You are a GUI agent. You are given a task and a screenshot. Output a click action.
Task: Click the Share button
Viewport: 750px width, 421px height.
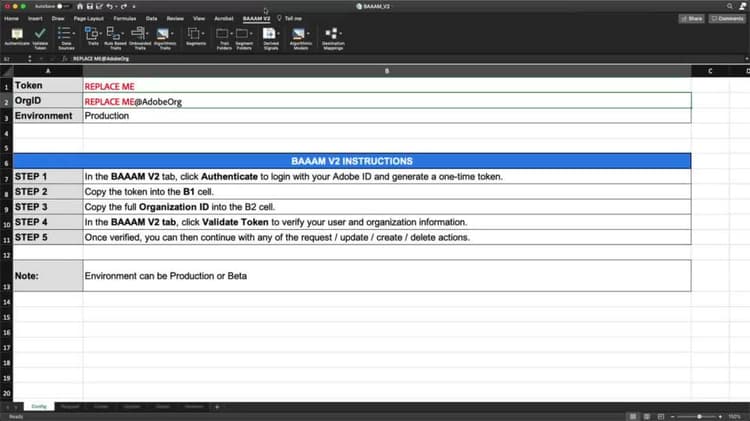[692, 19]
